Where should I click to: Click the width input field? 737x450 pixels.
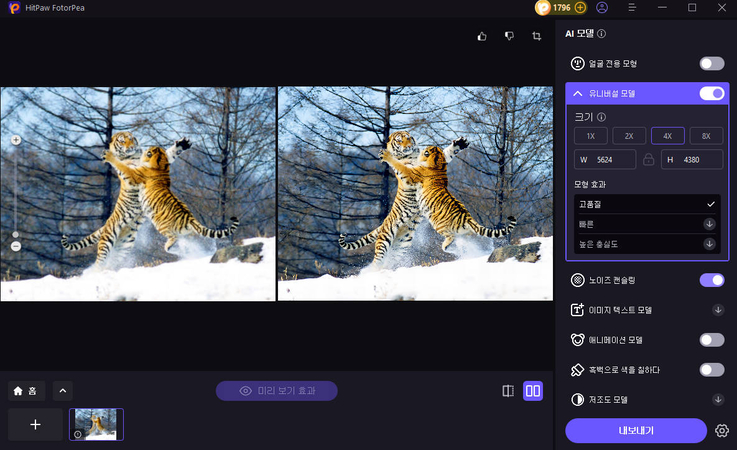click(605, 159)
